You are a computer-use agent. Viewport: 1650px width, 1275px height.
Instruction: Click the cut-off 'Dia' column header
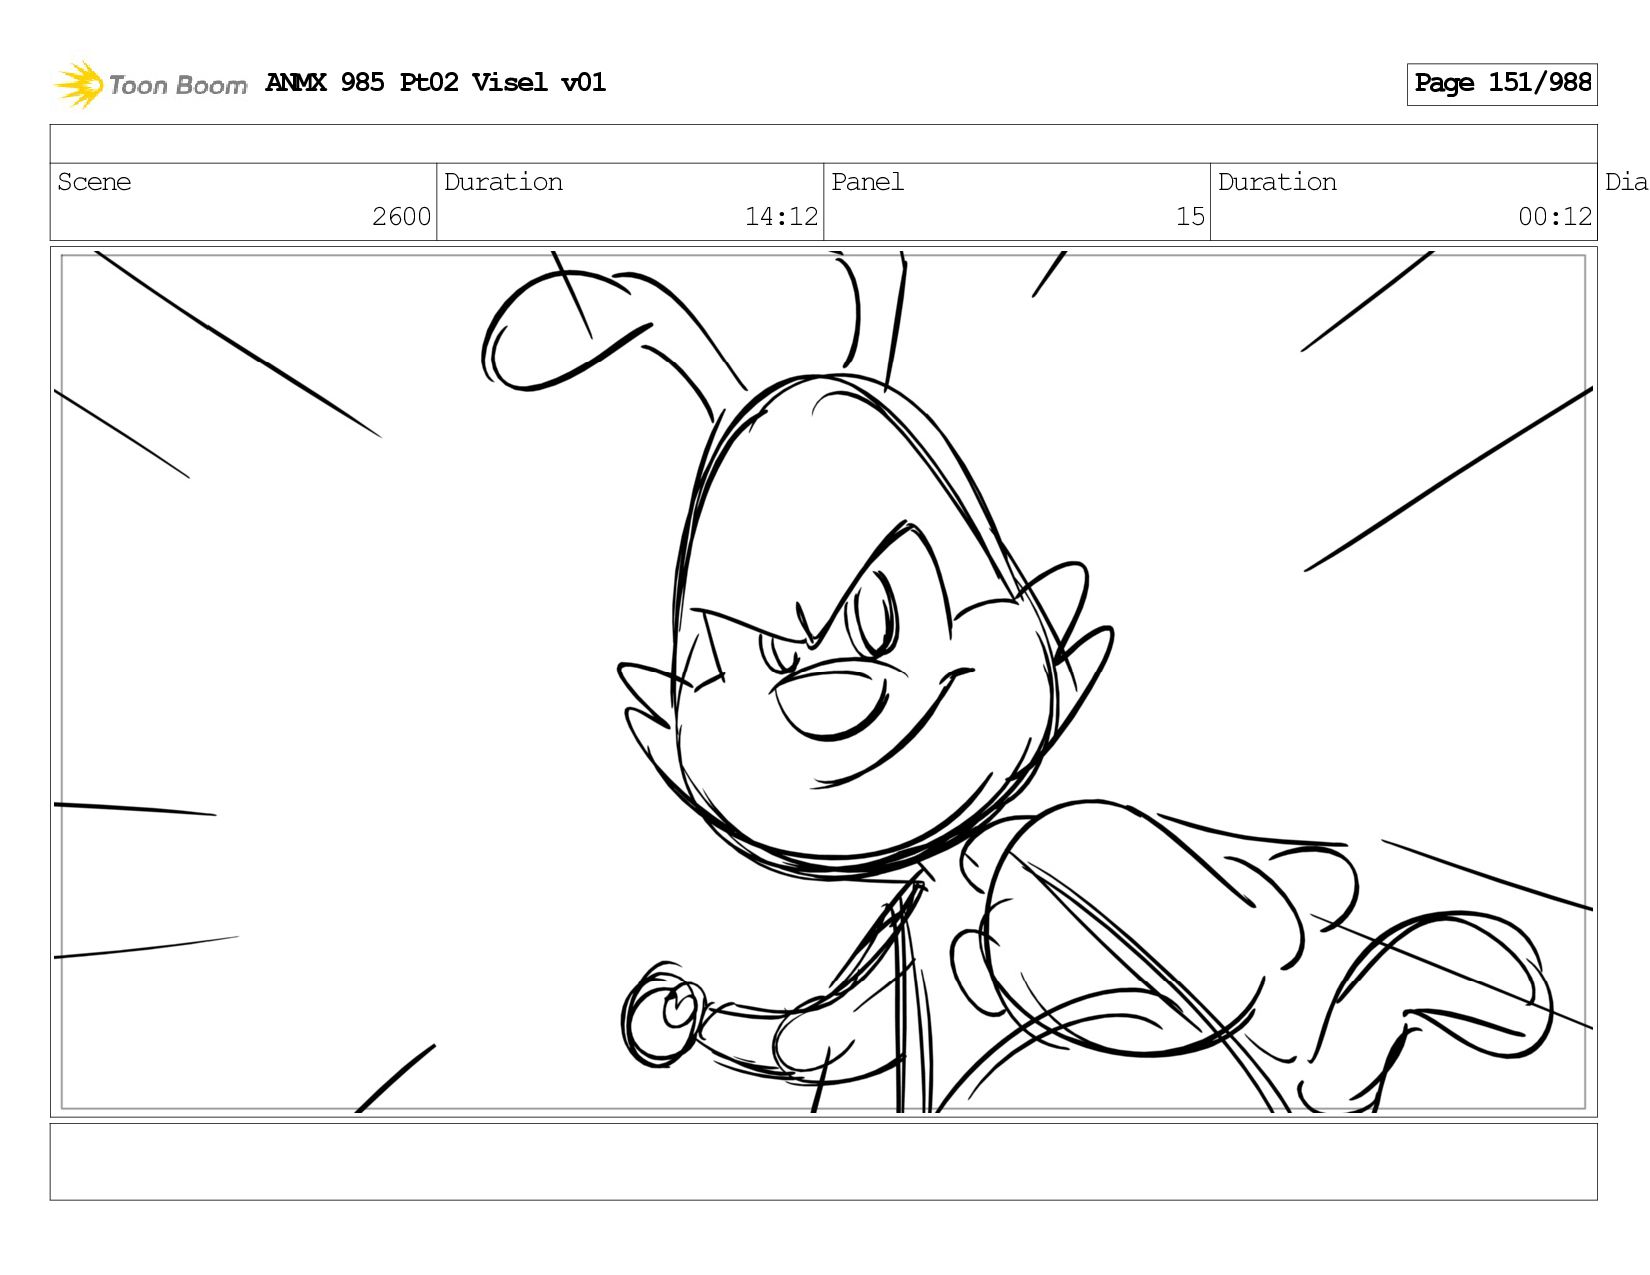1626,182
